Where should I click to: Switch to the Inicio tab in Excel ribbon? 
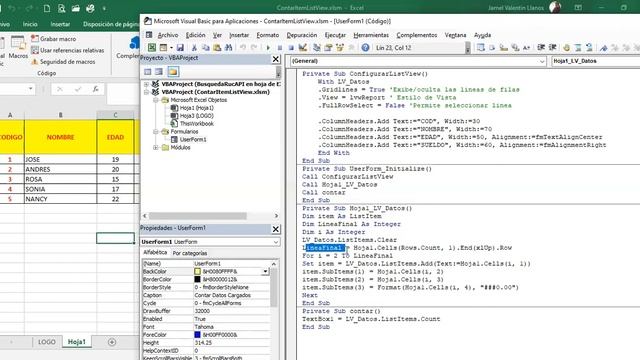(x=30, y=24)
